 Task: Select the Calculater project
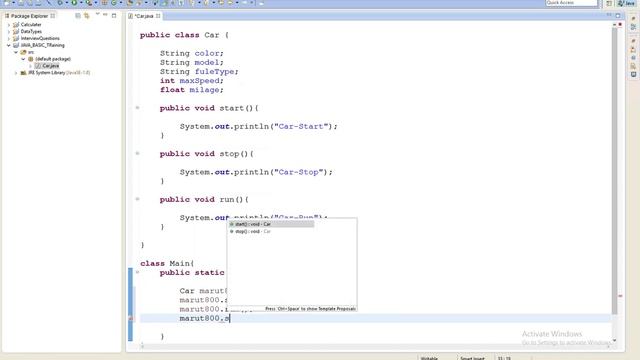(x=31, y=25)
